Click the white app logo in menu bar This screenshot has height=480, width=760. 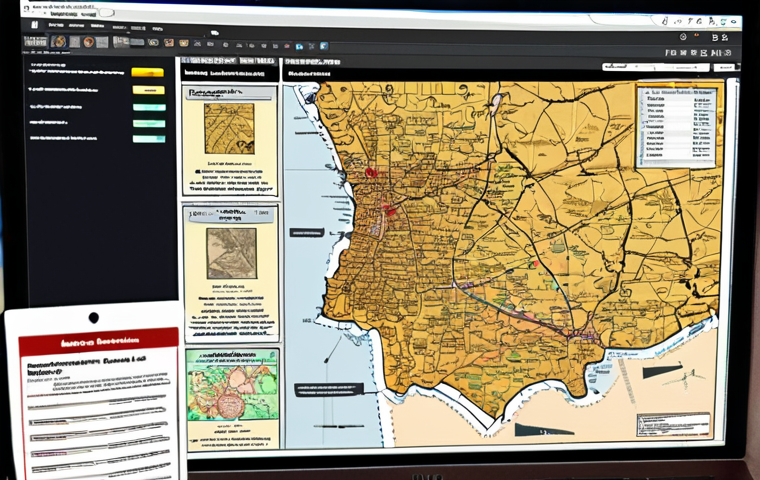34,25
